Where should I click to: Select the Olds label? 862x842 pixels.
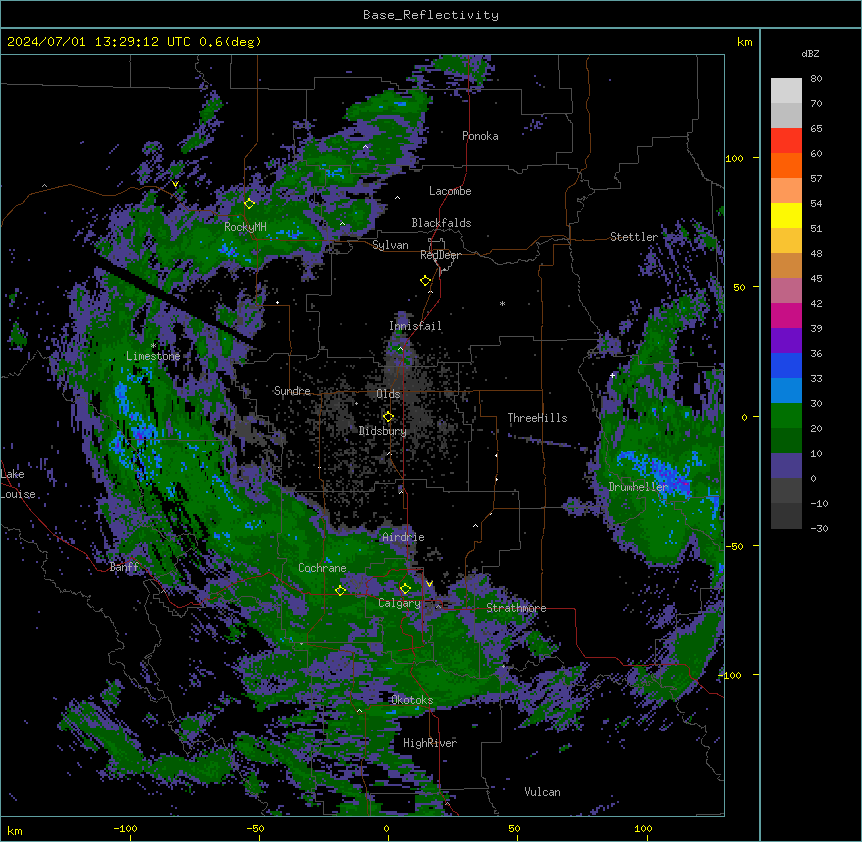tap(388, 394)
